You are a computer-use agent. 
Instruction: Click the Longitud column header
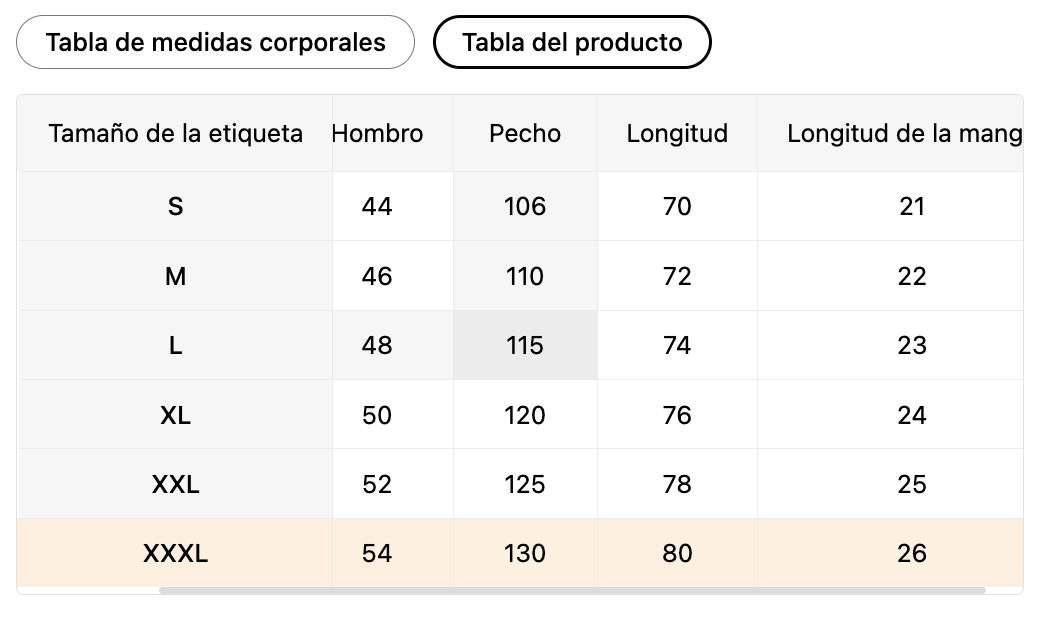pyautogui.click(x=677, y=133)
